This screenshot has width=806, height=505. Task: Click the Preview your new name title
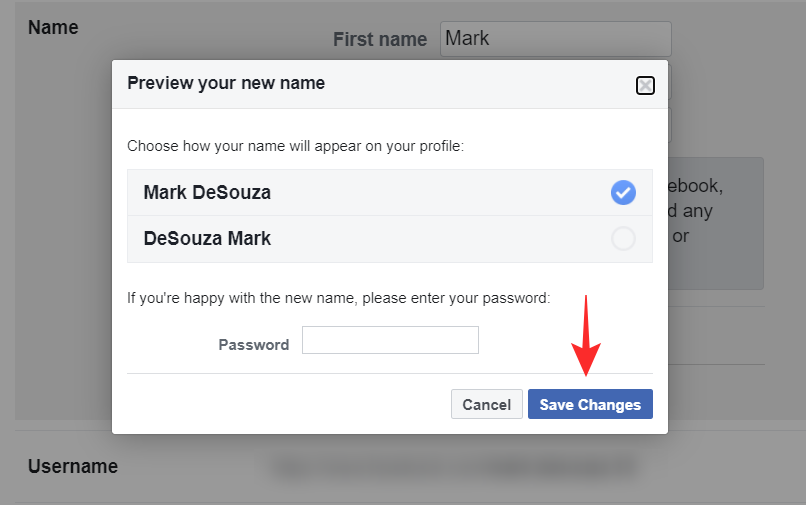[x=226, y=83]
